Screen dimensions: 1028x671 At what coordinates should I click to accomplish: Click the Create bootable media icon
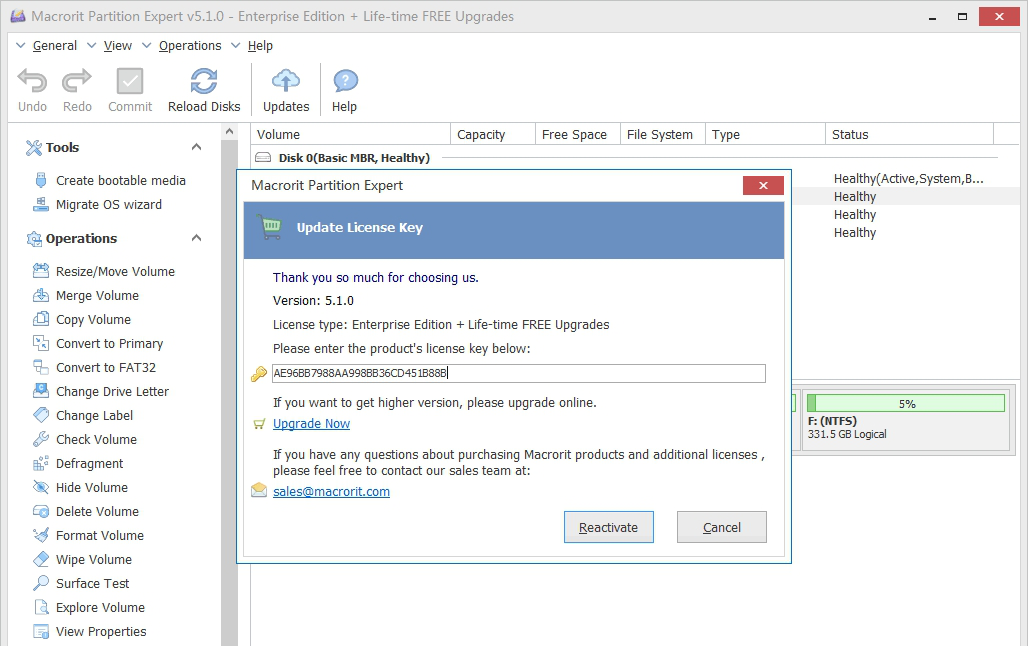41,180
